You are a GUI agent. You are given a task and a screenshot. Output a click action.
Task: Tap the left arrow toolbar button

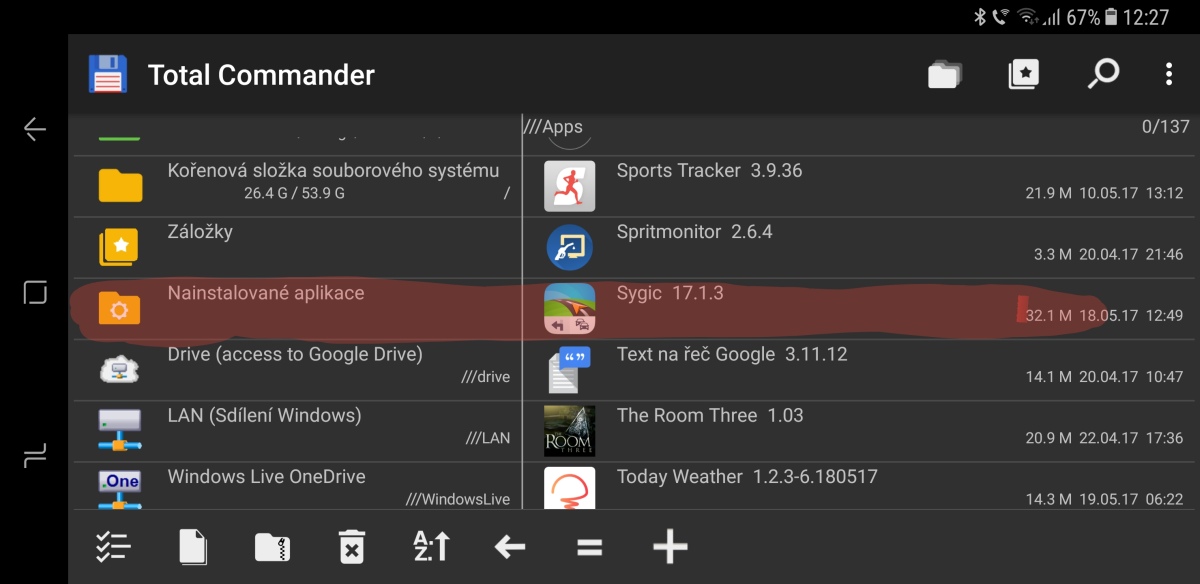(510, 547)
